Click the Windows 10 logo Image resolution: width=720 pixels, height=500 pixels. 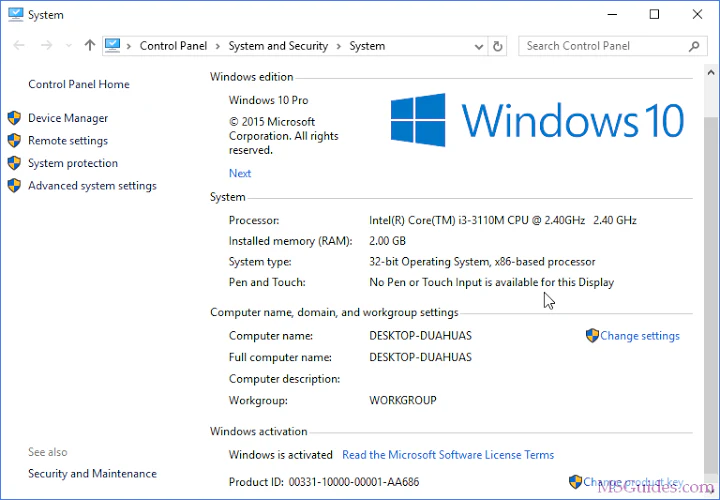click(x=418, y=120)
